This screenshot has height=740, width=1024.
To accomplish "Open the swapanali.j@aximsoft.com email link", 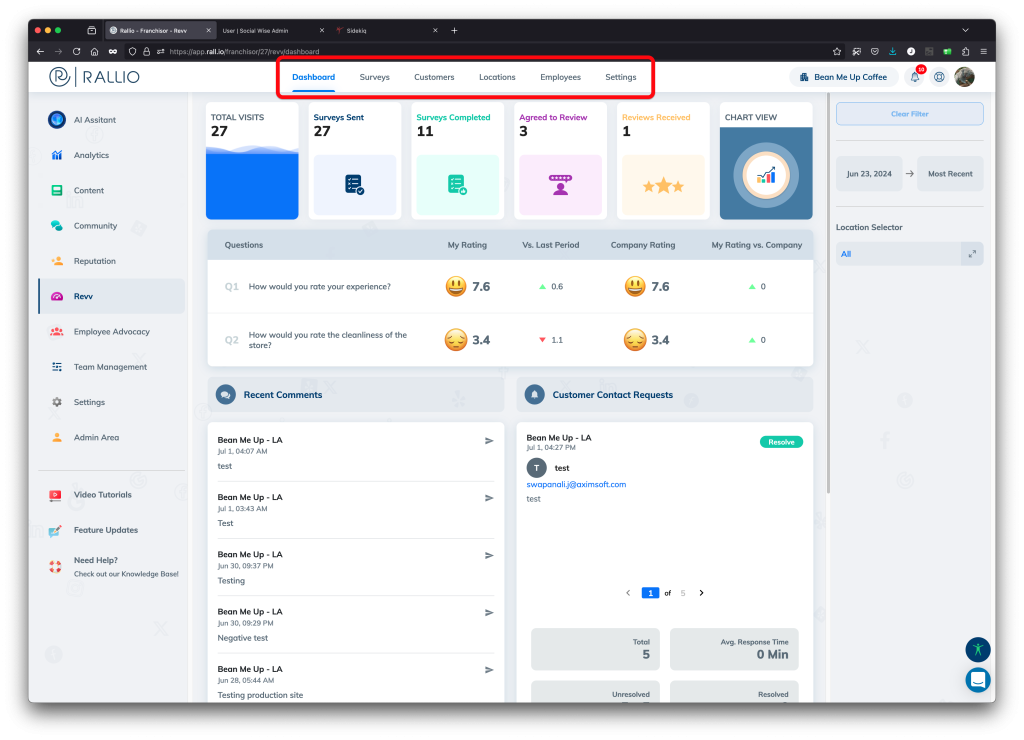I will (x=576, y=484).
